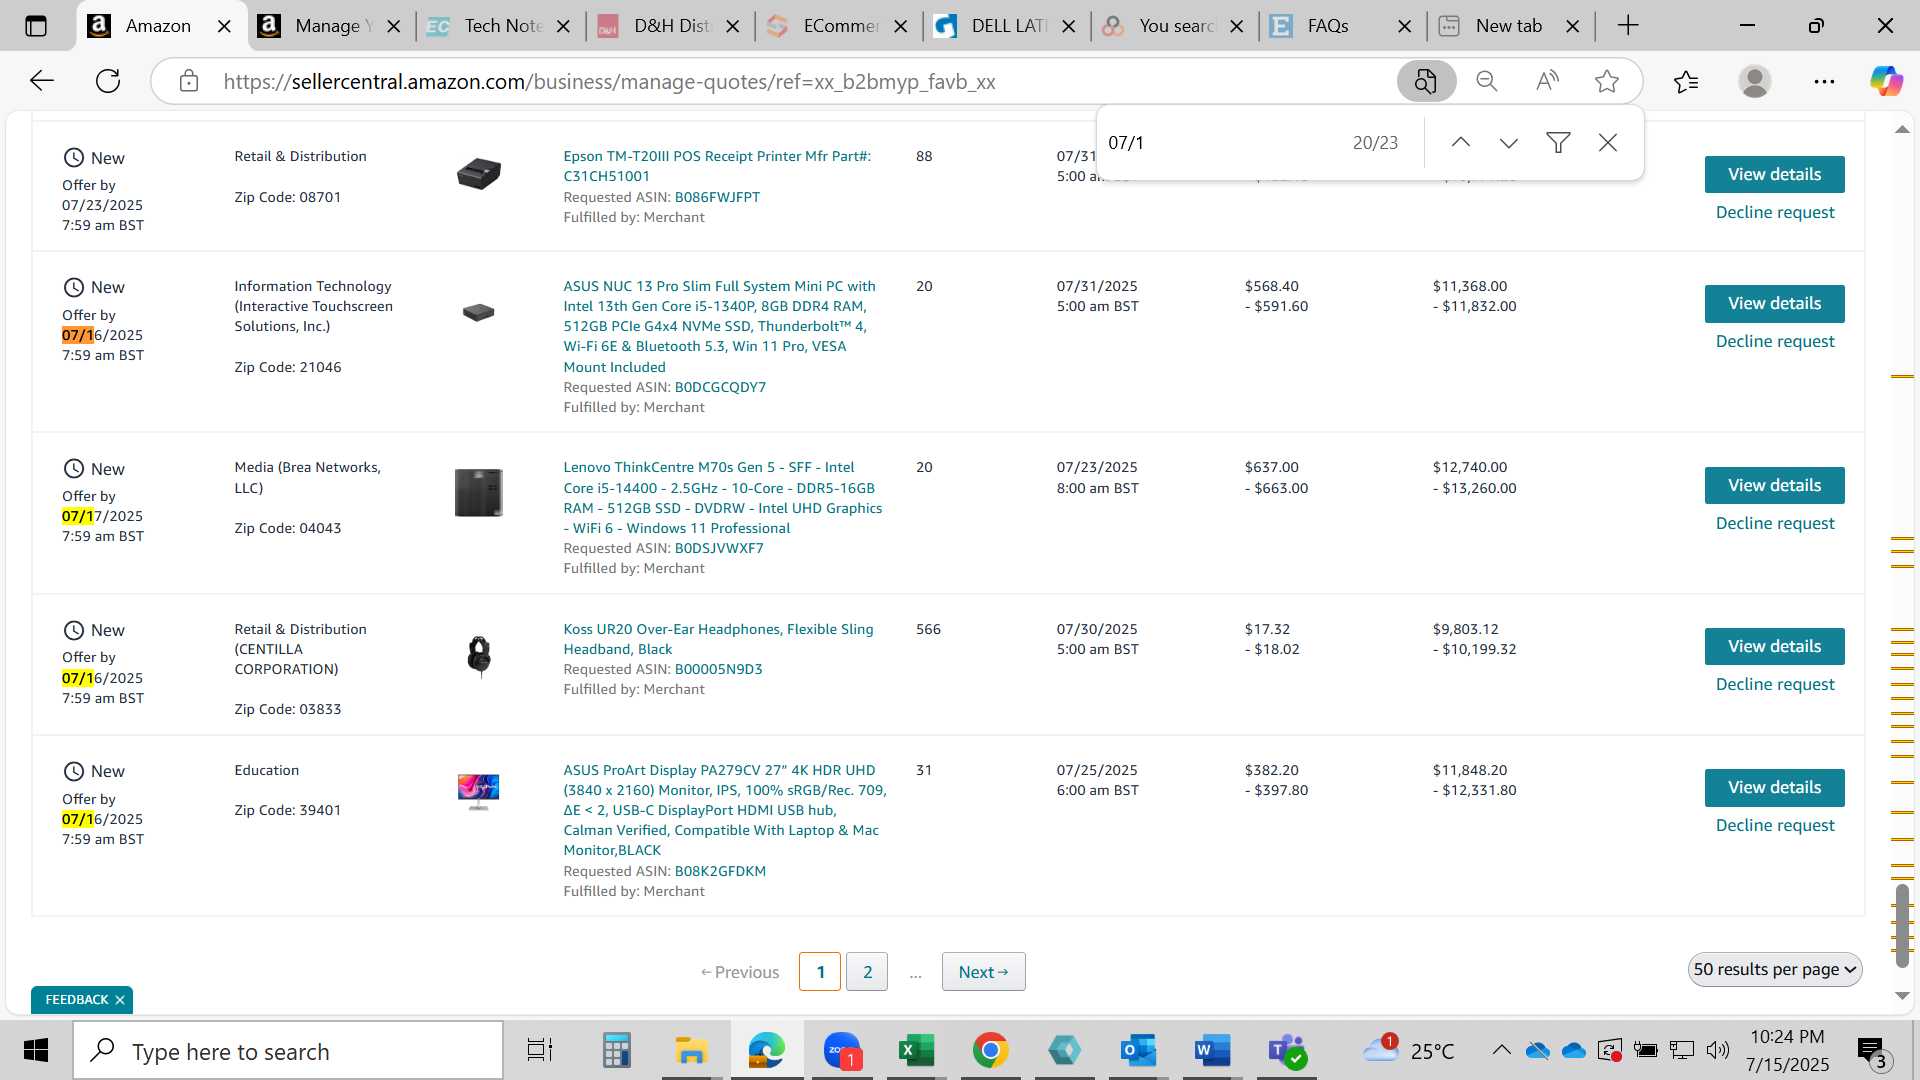Decline request for Koss UR20 headphones
The image size is (1920, 1080).
(1775, 684)
